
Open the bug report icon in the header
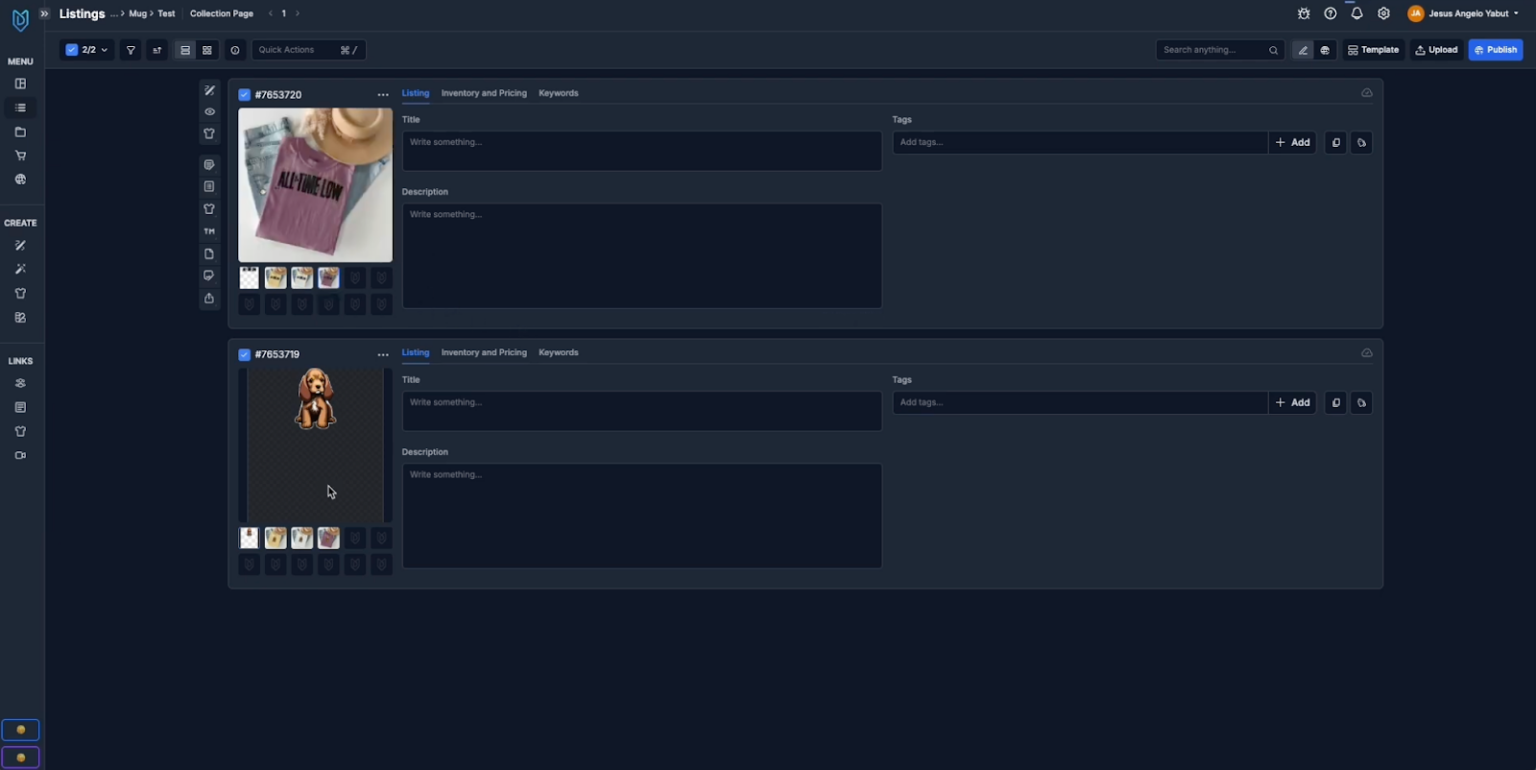click(x=1303, y=14)
